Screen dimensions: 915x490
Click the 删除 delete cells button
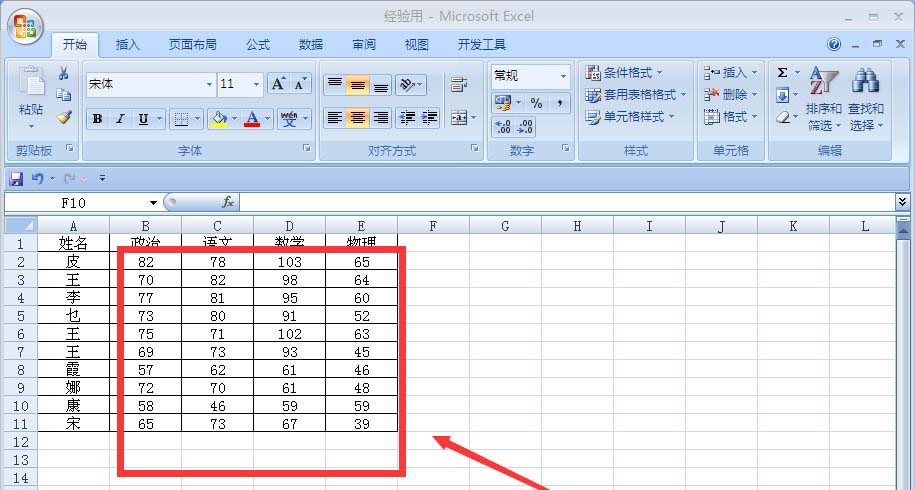[x=730, y=94]
